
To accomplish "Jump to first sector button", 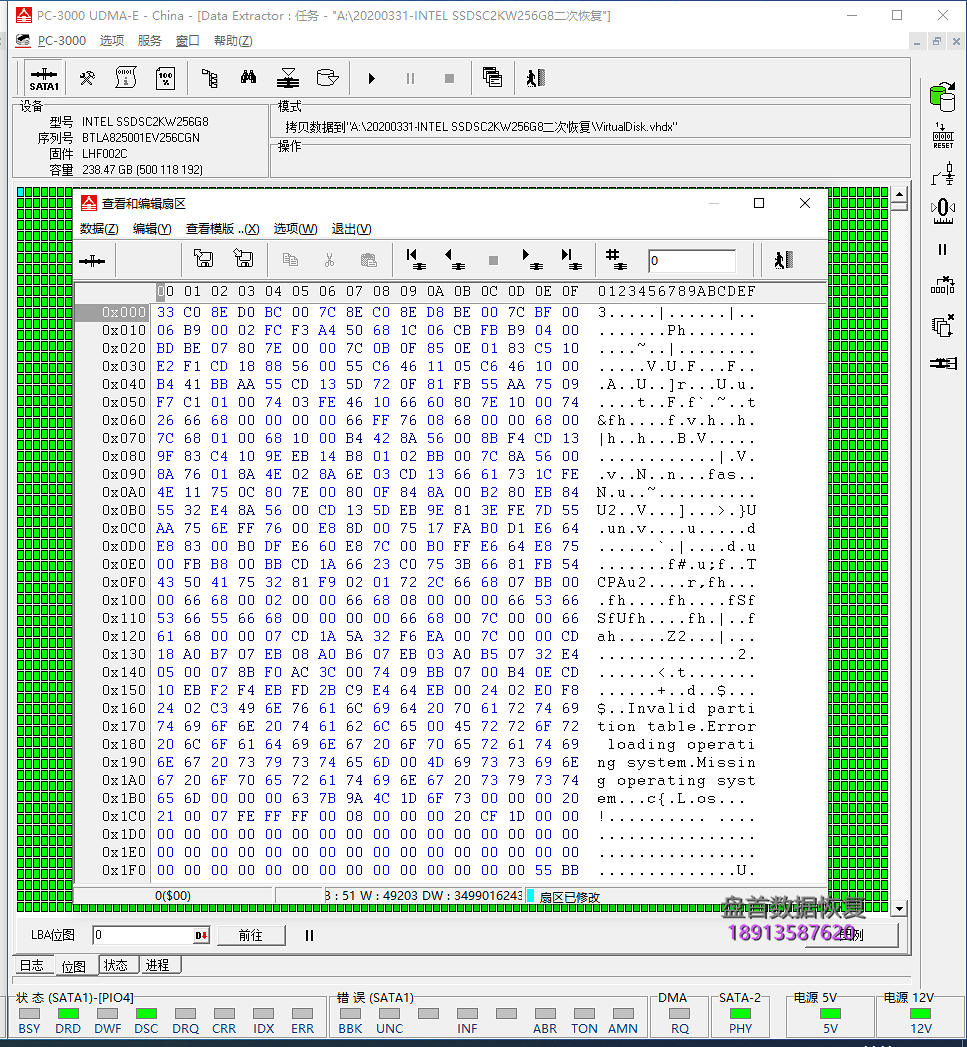I will [x=415, y=259].
